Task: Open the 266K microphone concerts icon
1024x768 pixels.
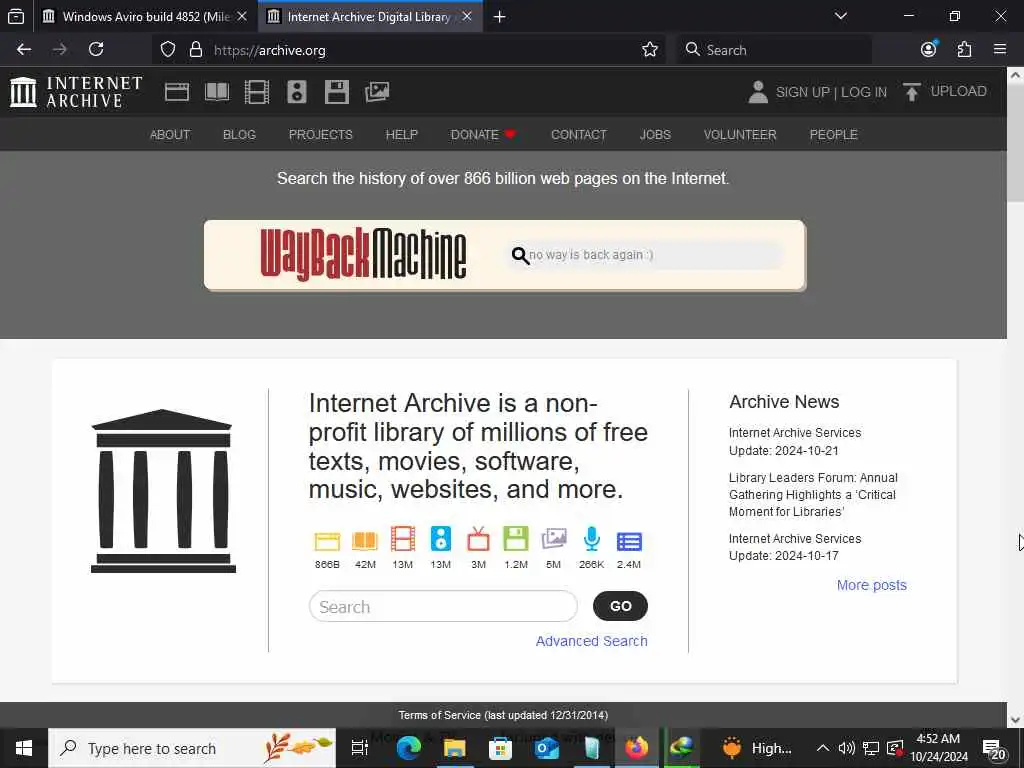Action: click(x=592, y=539)
